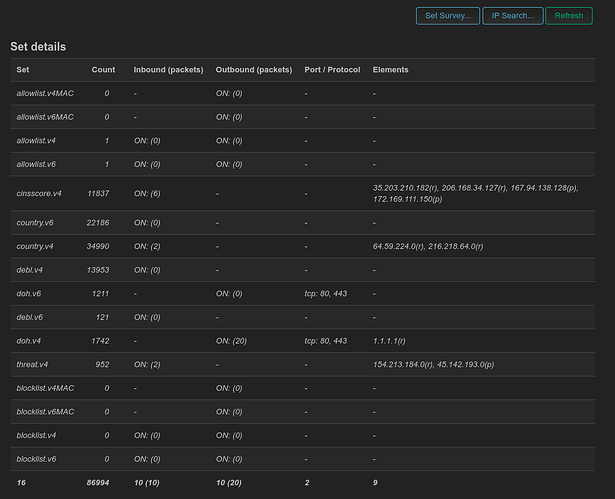The image size is (615, 499).
Task: Click the doh.v4 count 1742
Action: click(x=100, y=341)
